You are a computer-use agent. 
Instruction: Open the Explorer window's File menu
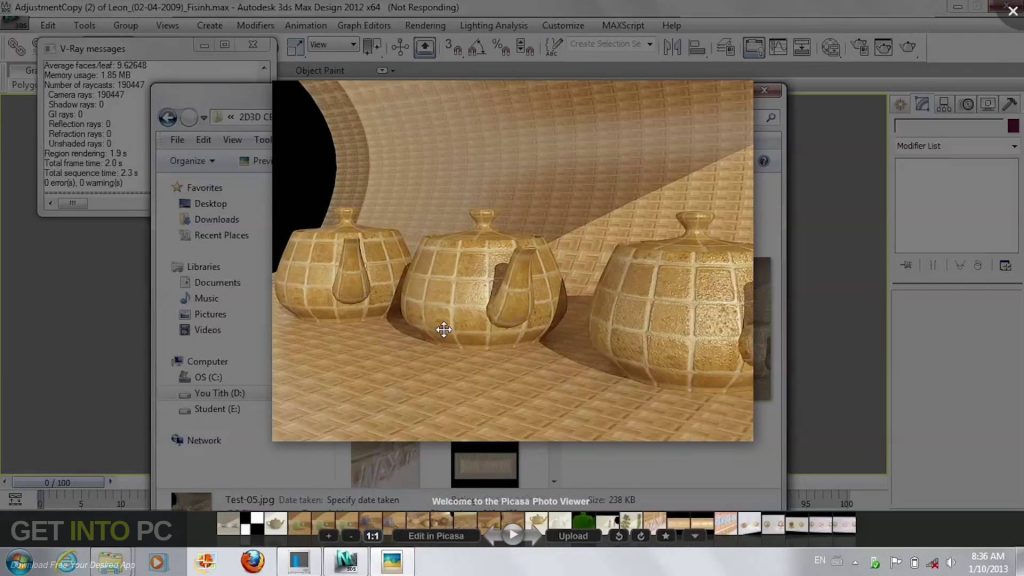177,140
